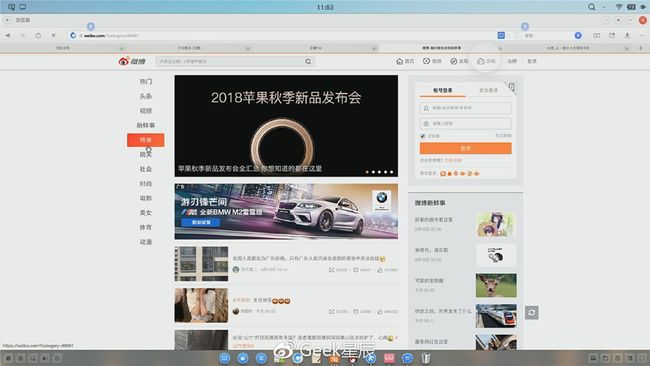
Task: Select 搞笑 category in left sidebar
Action: click(x=146, y=155)
